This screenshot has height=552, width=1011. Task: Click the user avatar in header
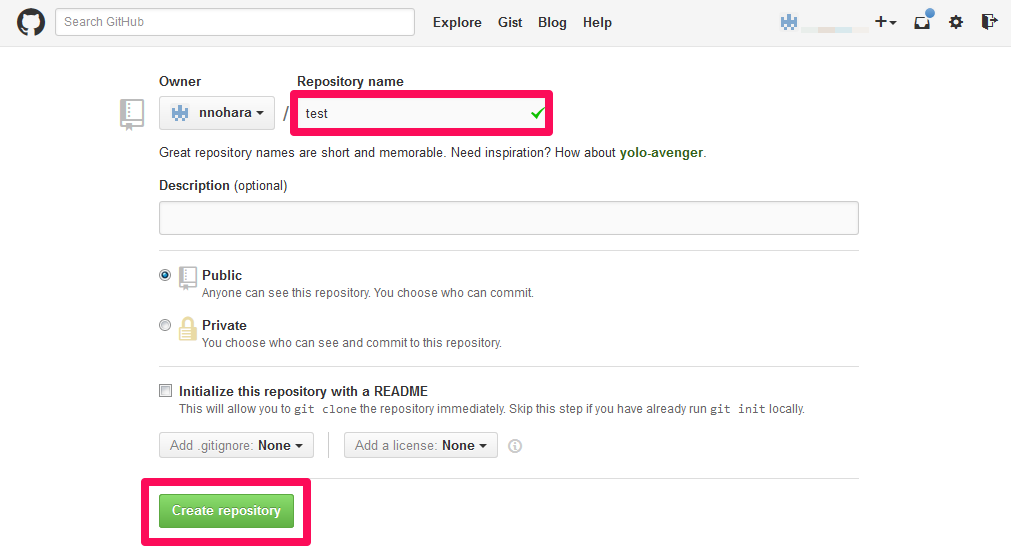789,22
